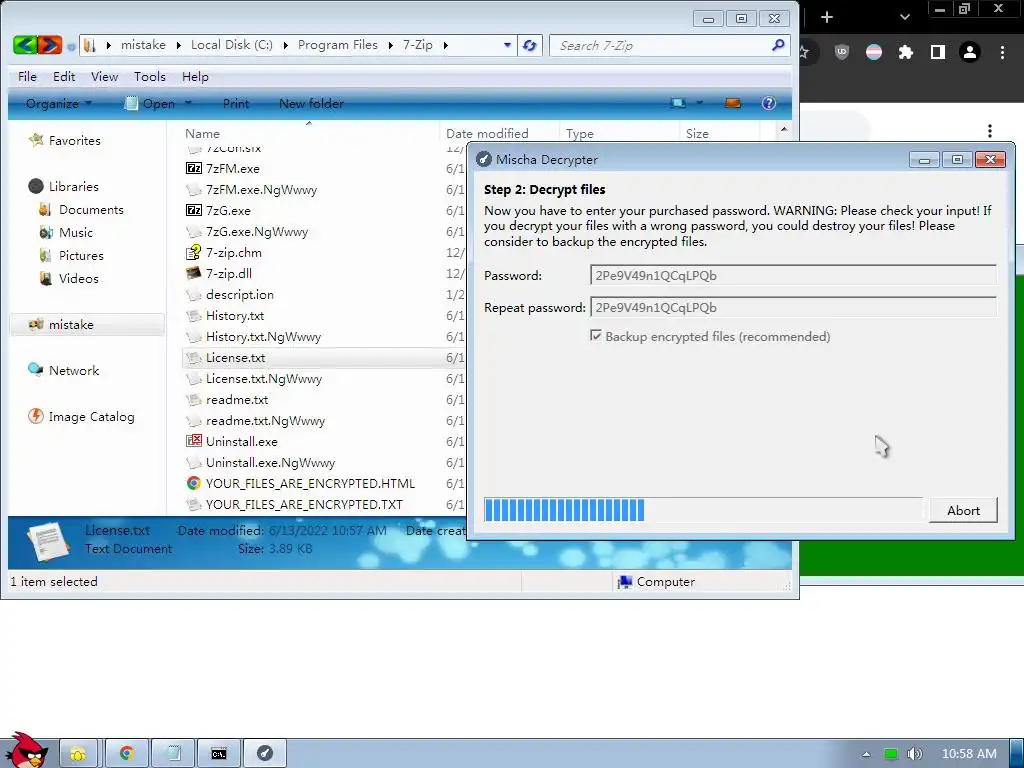Open the Mischa Decrypter taskbar icon
This screenshot has height=768, width=1024.
265,754
